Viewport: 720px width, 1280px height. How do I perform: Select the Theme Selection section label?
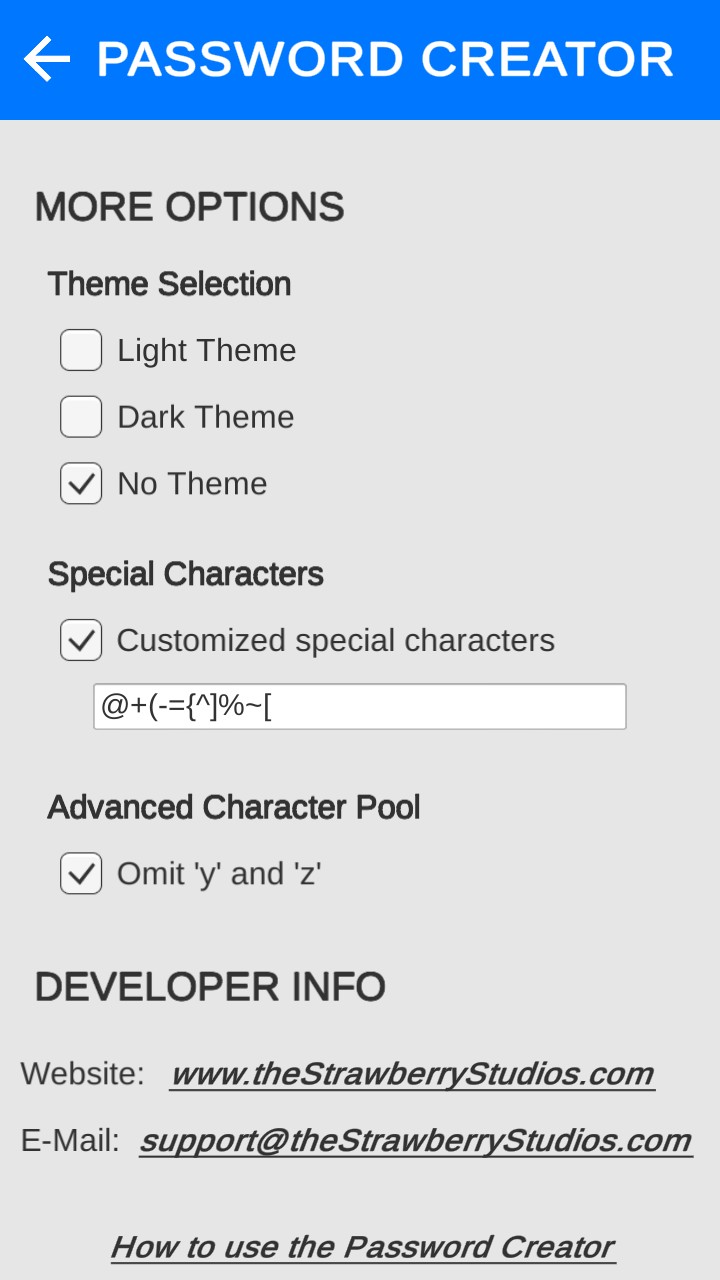point(169,284)
